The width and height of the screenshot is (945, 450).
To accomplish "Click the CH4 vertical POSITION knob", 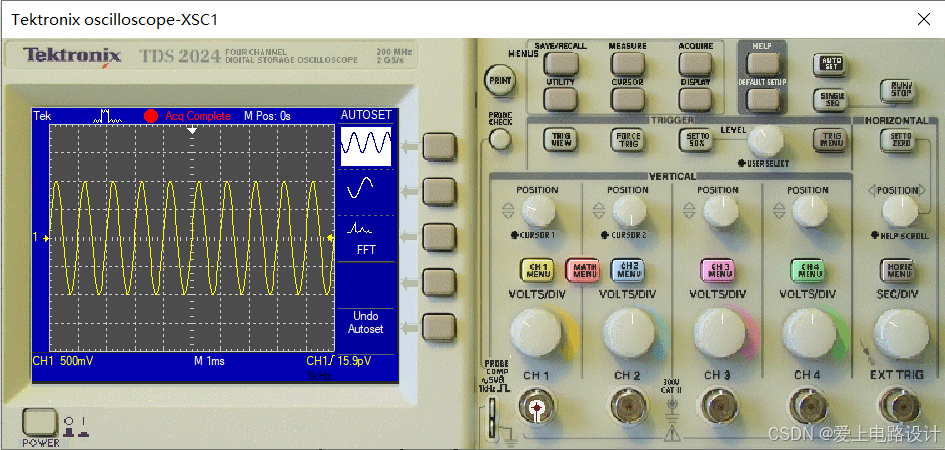I will tap(810, 211).
